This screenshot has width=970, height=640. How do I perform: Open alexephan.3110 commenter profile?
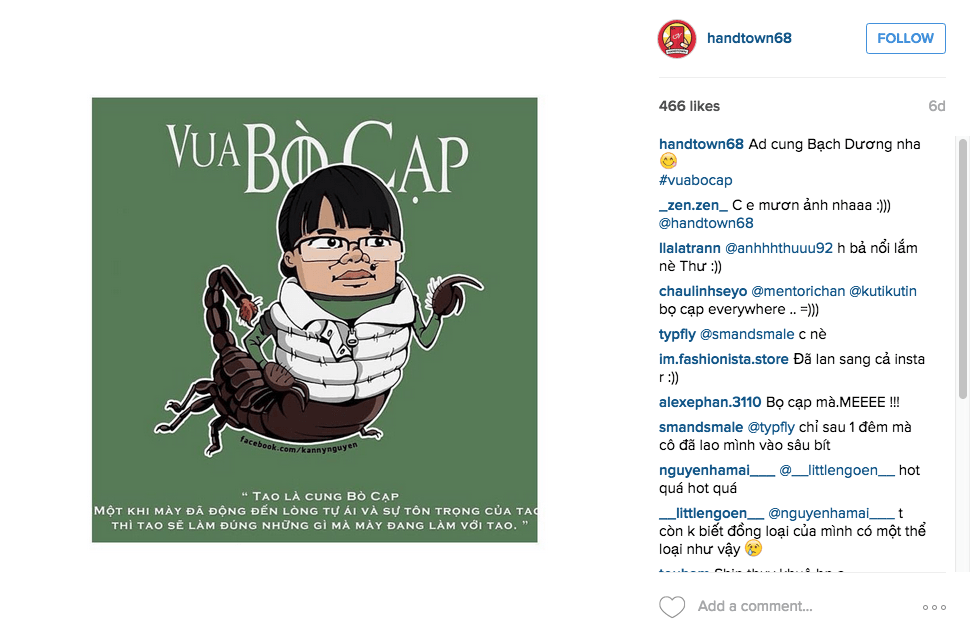click(x=710, y=403)
